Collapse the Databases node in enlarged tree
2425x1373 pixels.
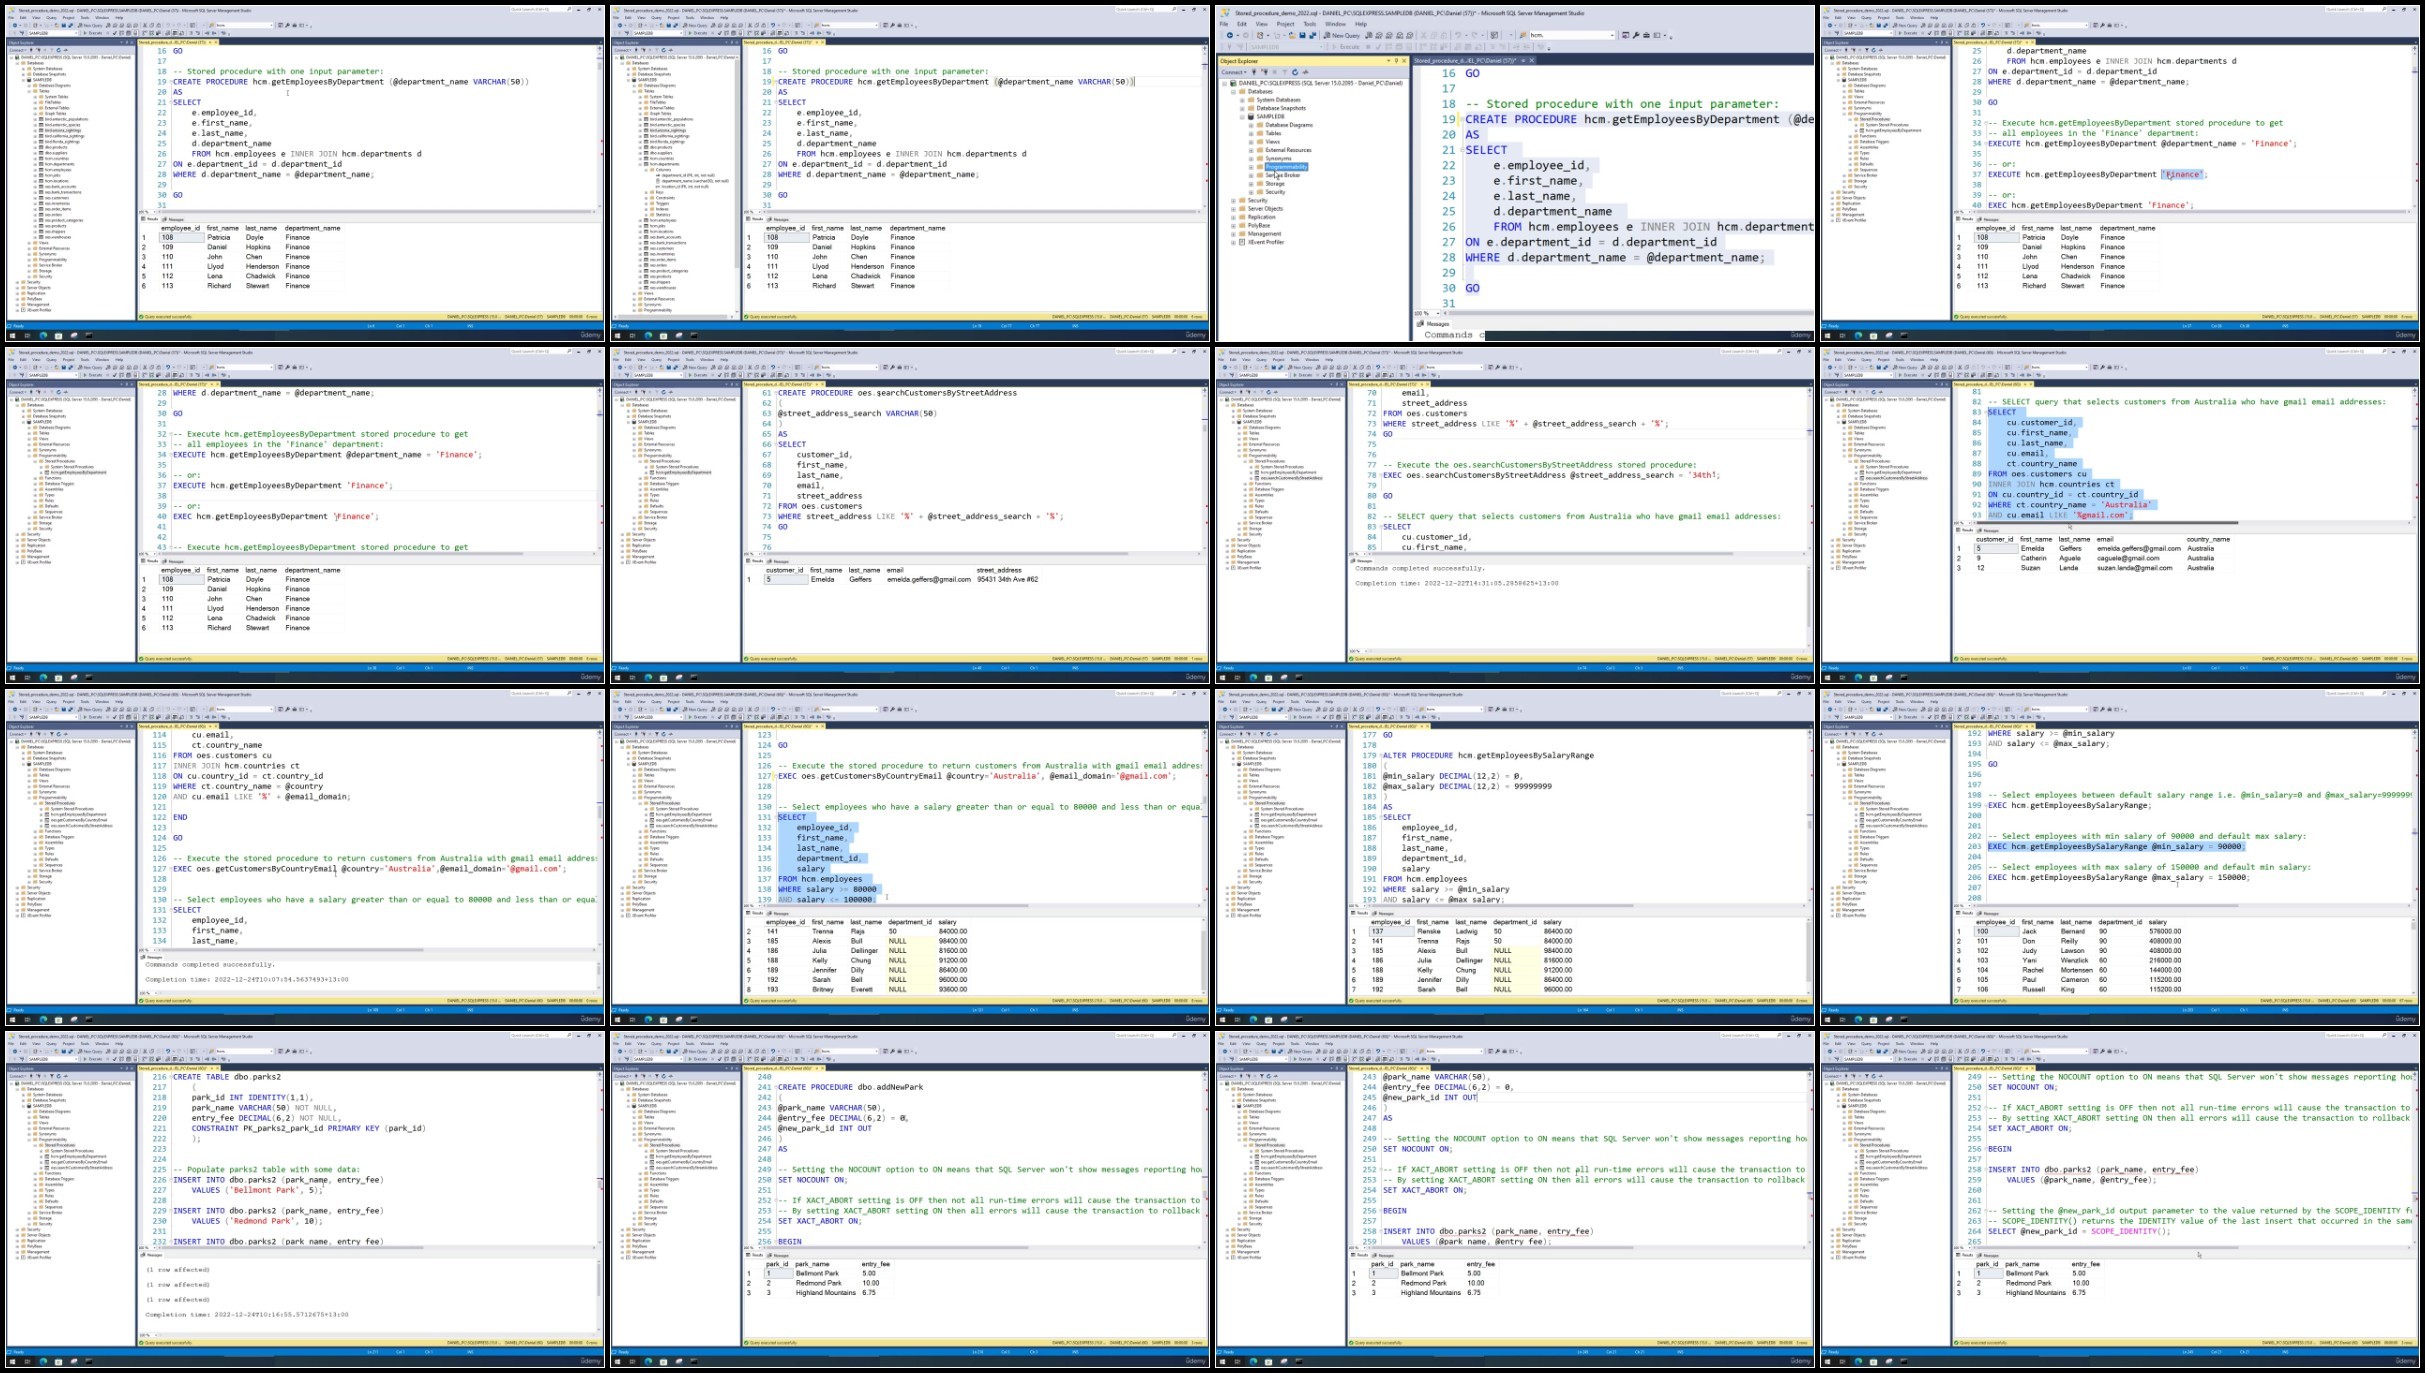pyautogui.click(x=1233, y=91)
